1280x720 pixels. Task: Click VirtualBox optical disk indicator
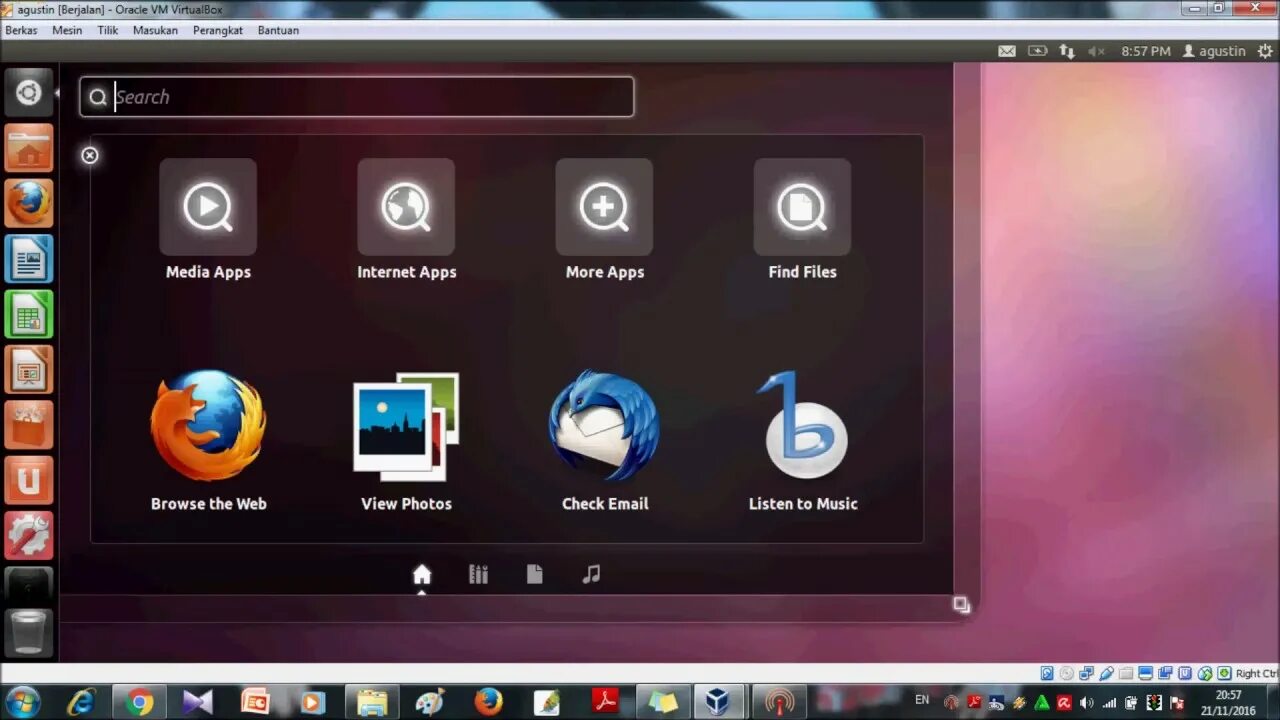click(x=1067, y=673)
